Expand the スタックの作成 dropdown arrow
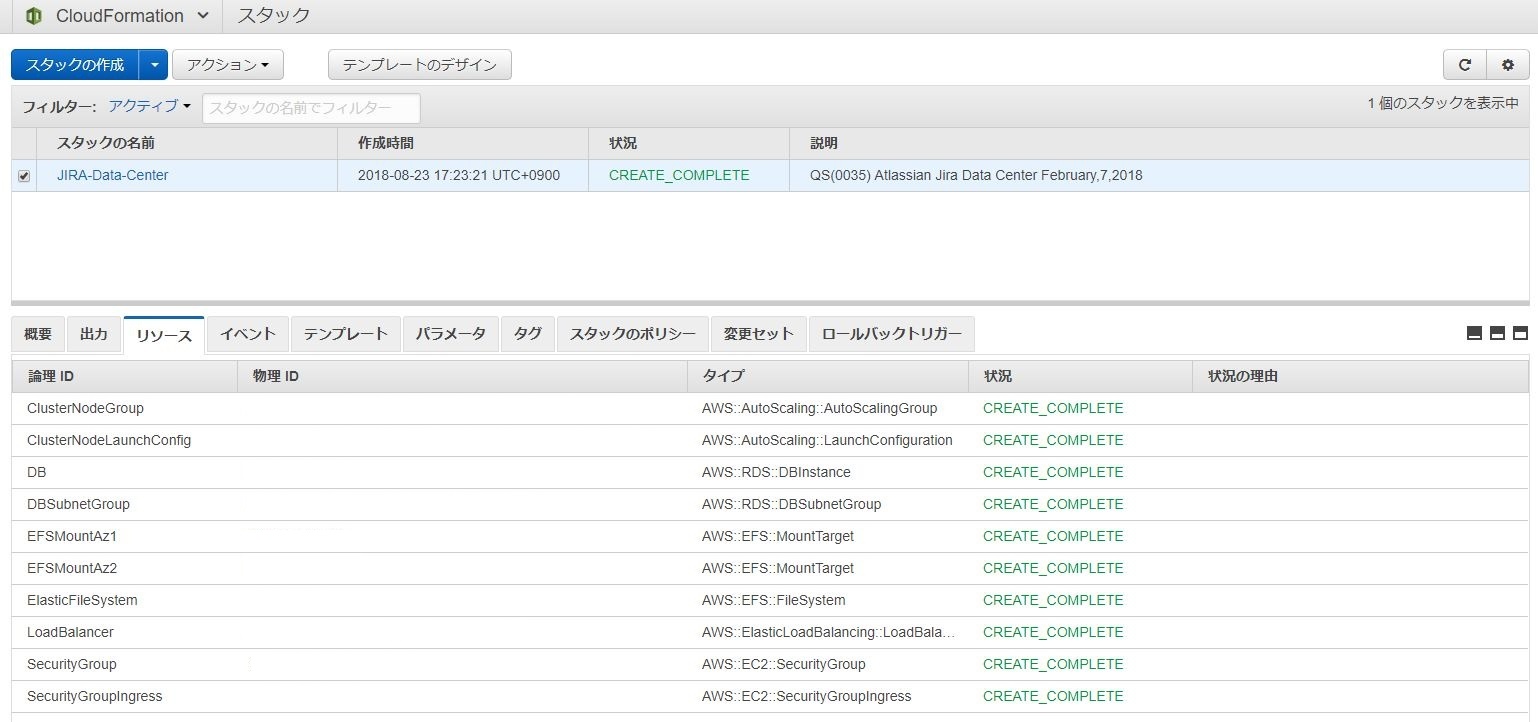1538x722 pixels. (153, 65)
